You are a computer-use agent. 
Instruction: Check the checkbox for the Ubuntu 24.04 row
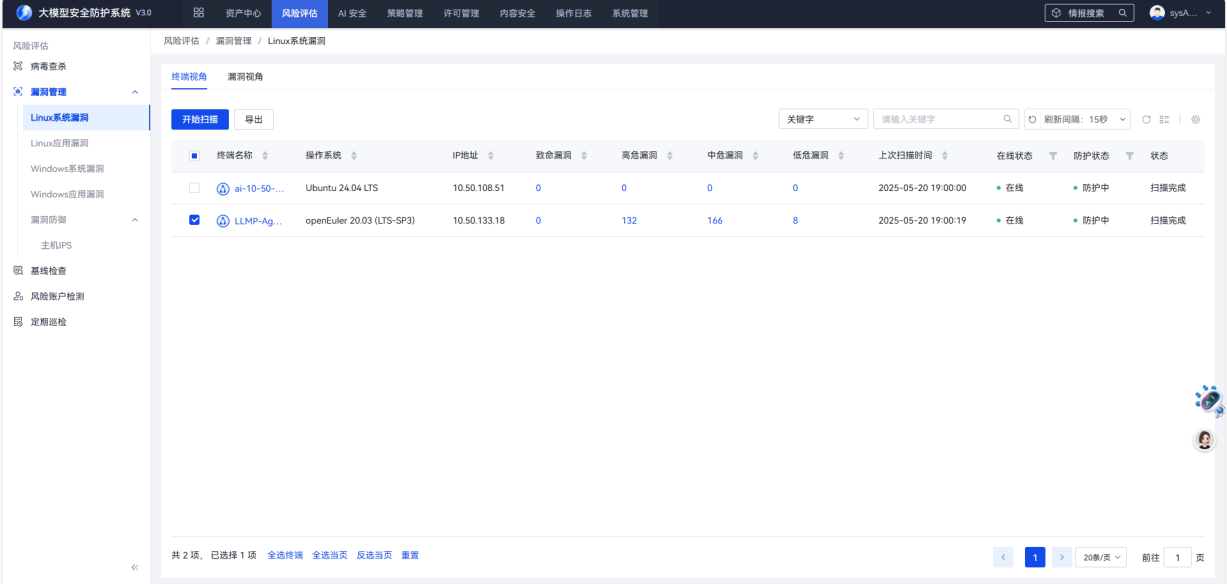point(194,188)
